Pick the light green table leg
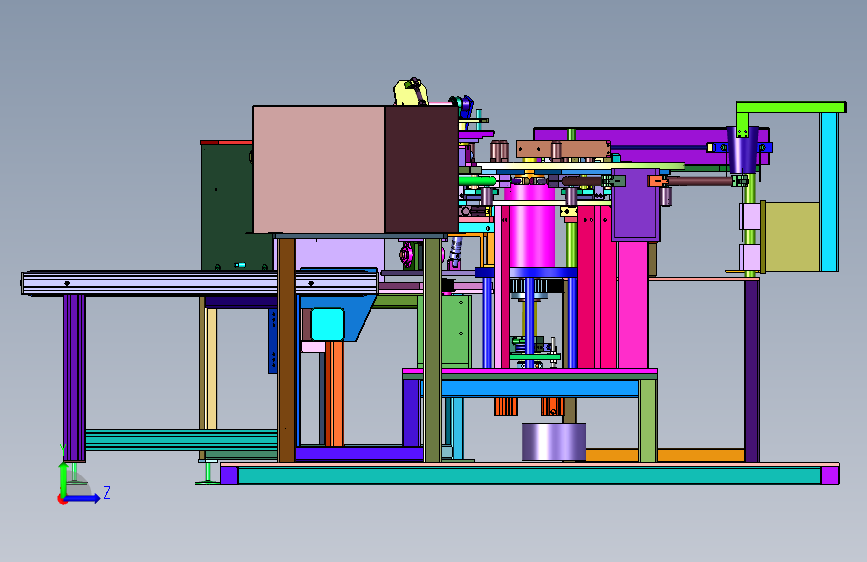867x562 pixels. (x=647, y=420)
